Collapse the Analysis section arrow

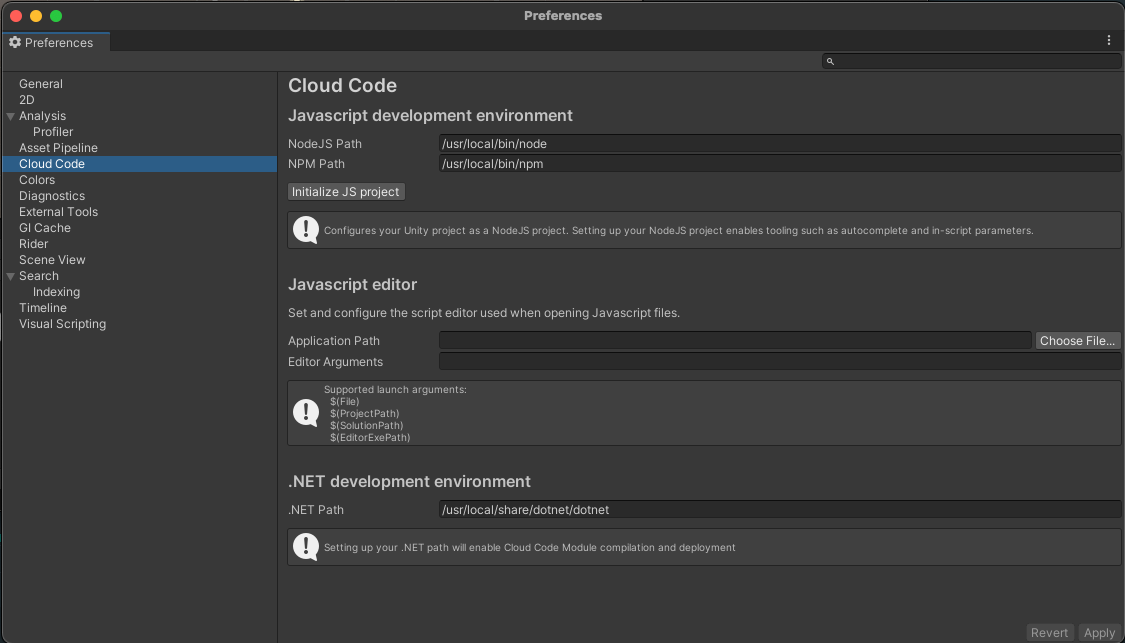click(10, 116)
